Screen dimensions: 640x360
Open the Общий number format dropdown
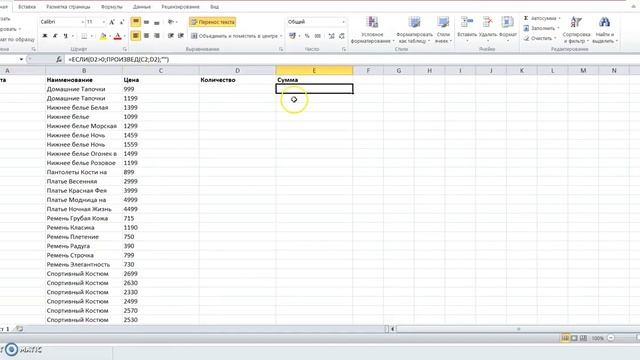point(343,22)
